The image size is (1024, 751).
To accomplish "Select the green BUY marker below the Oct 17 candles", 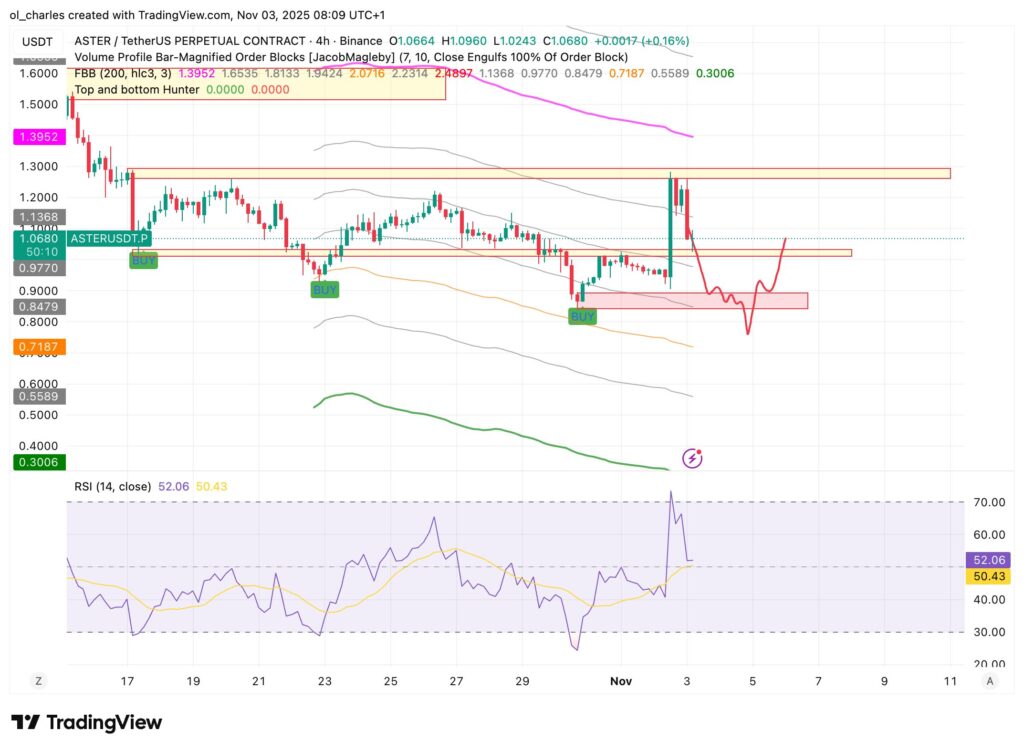I will click(x=143, y=261).
